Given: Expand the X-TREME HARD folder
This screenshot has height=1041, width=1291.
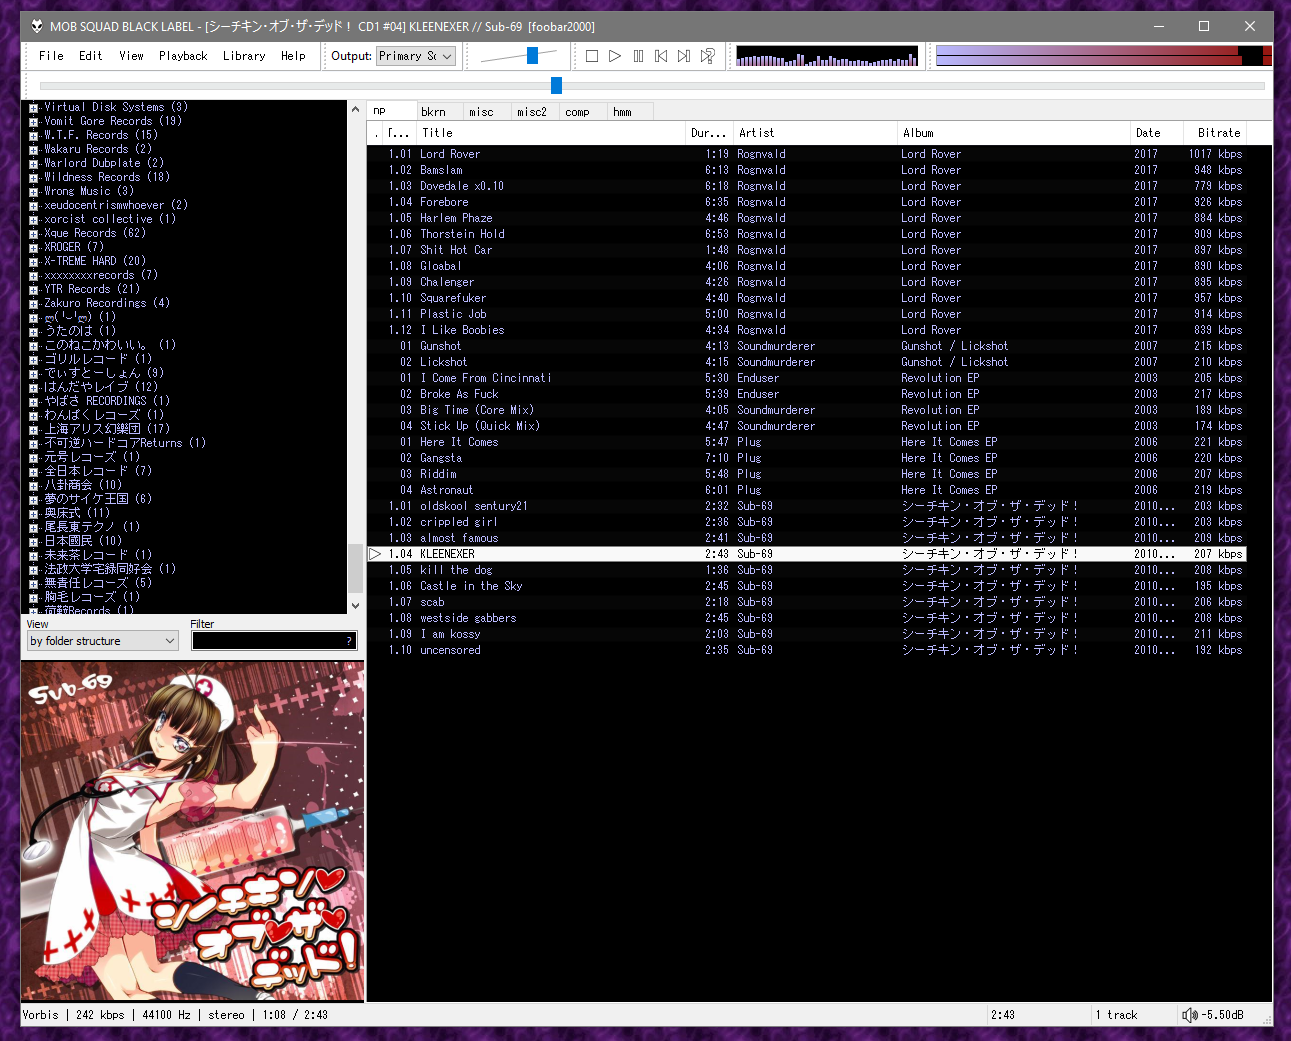Looking at the screenshot, I should tap(34, 262).
